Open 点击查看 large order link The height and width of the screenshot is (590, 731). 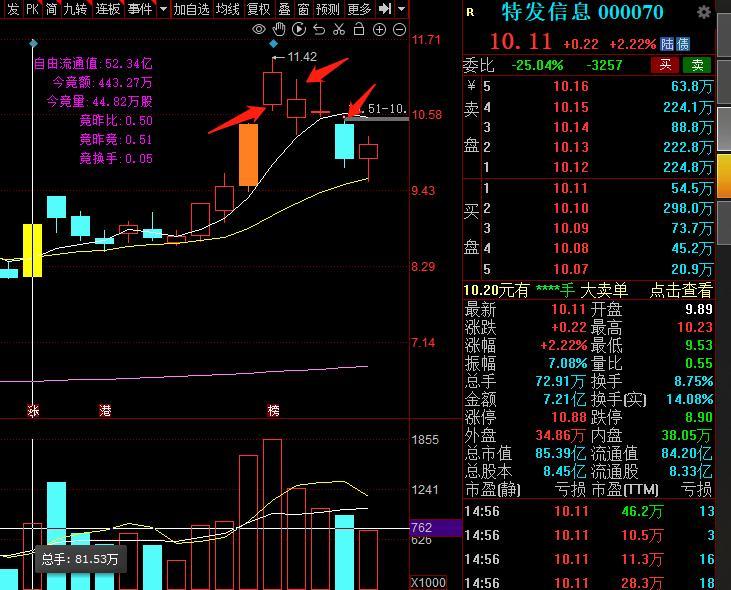(681, 290)
